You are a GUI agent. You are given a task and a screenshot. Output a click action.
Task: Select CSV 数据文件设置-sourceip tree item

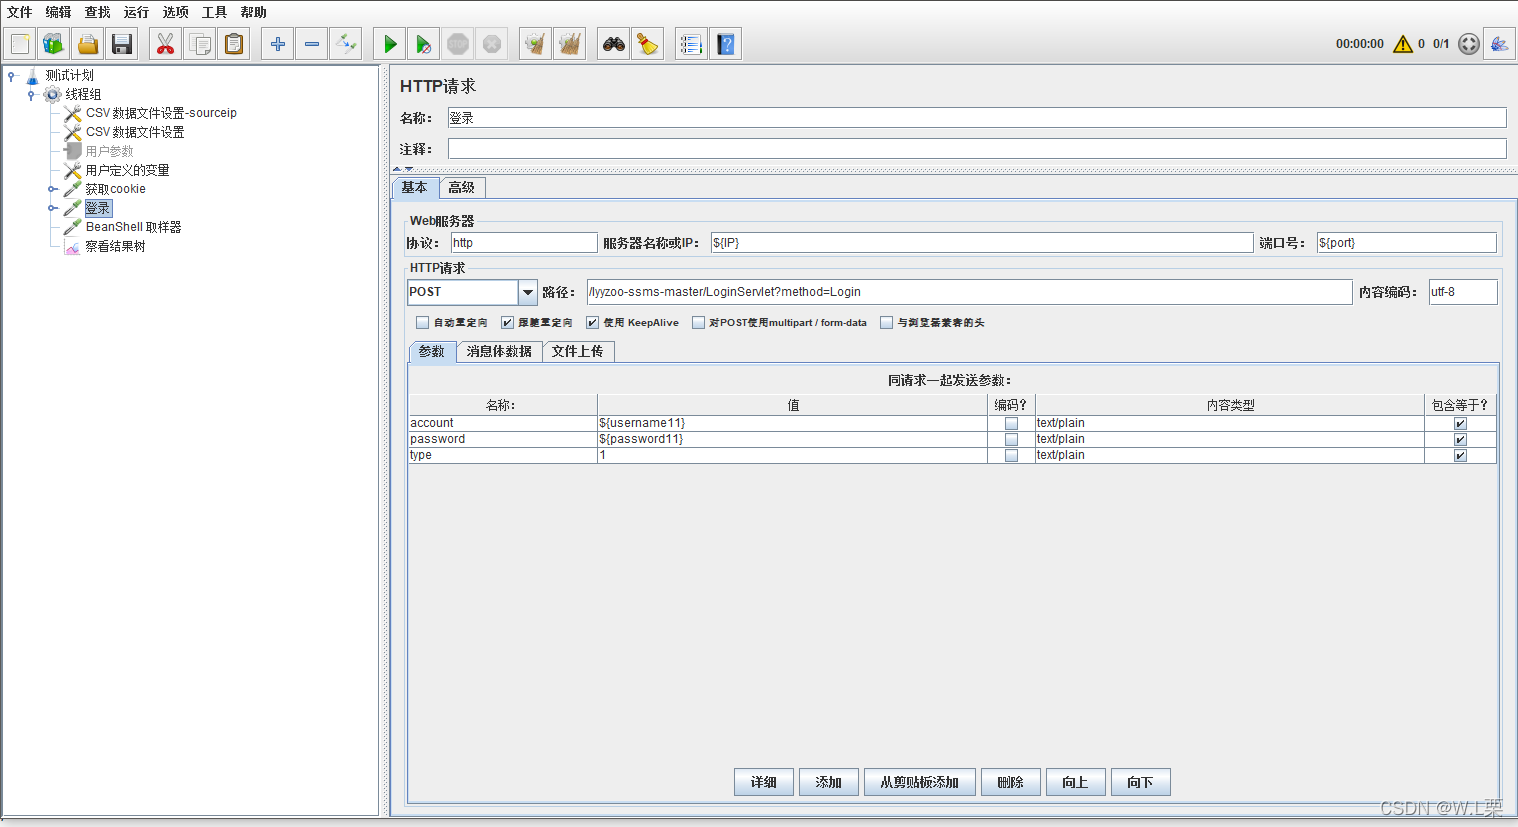coord(161,113)
